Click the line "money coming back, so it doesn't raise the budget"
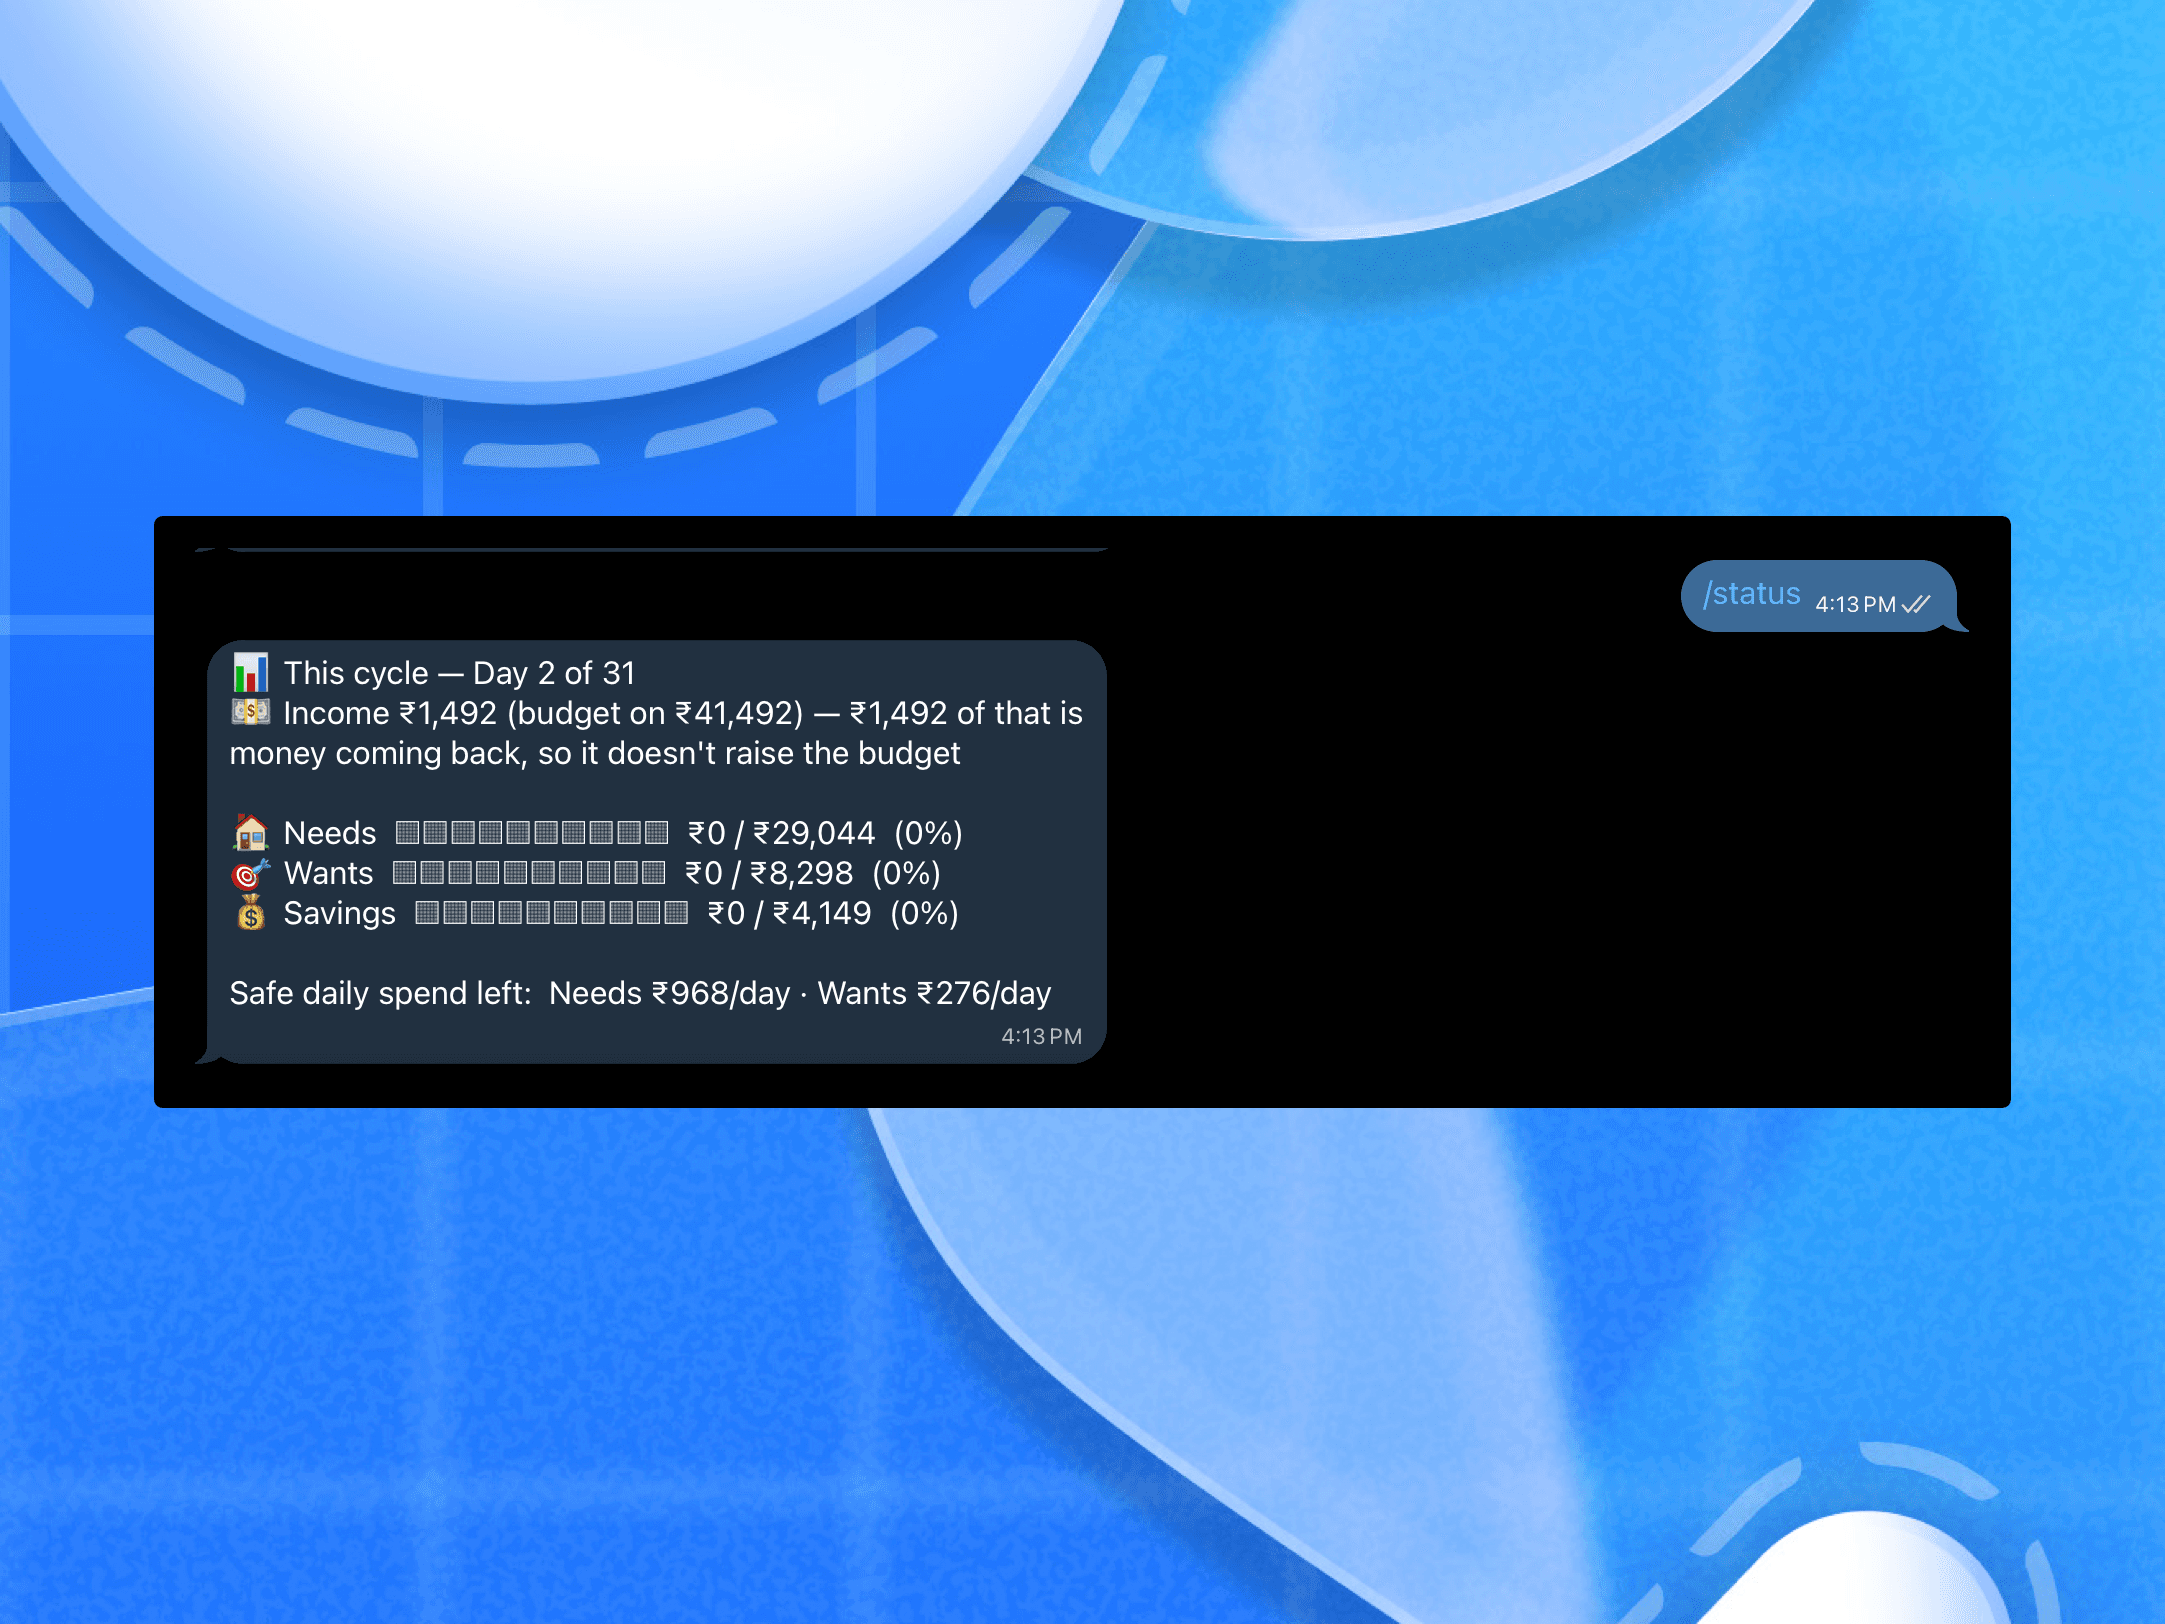The width and height of the screenshot is (2165, 1624). click(595, 753)
